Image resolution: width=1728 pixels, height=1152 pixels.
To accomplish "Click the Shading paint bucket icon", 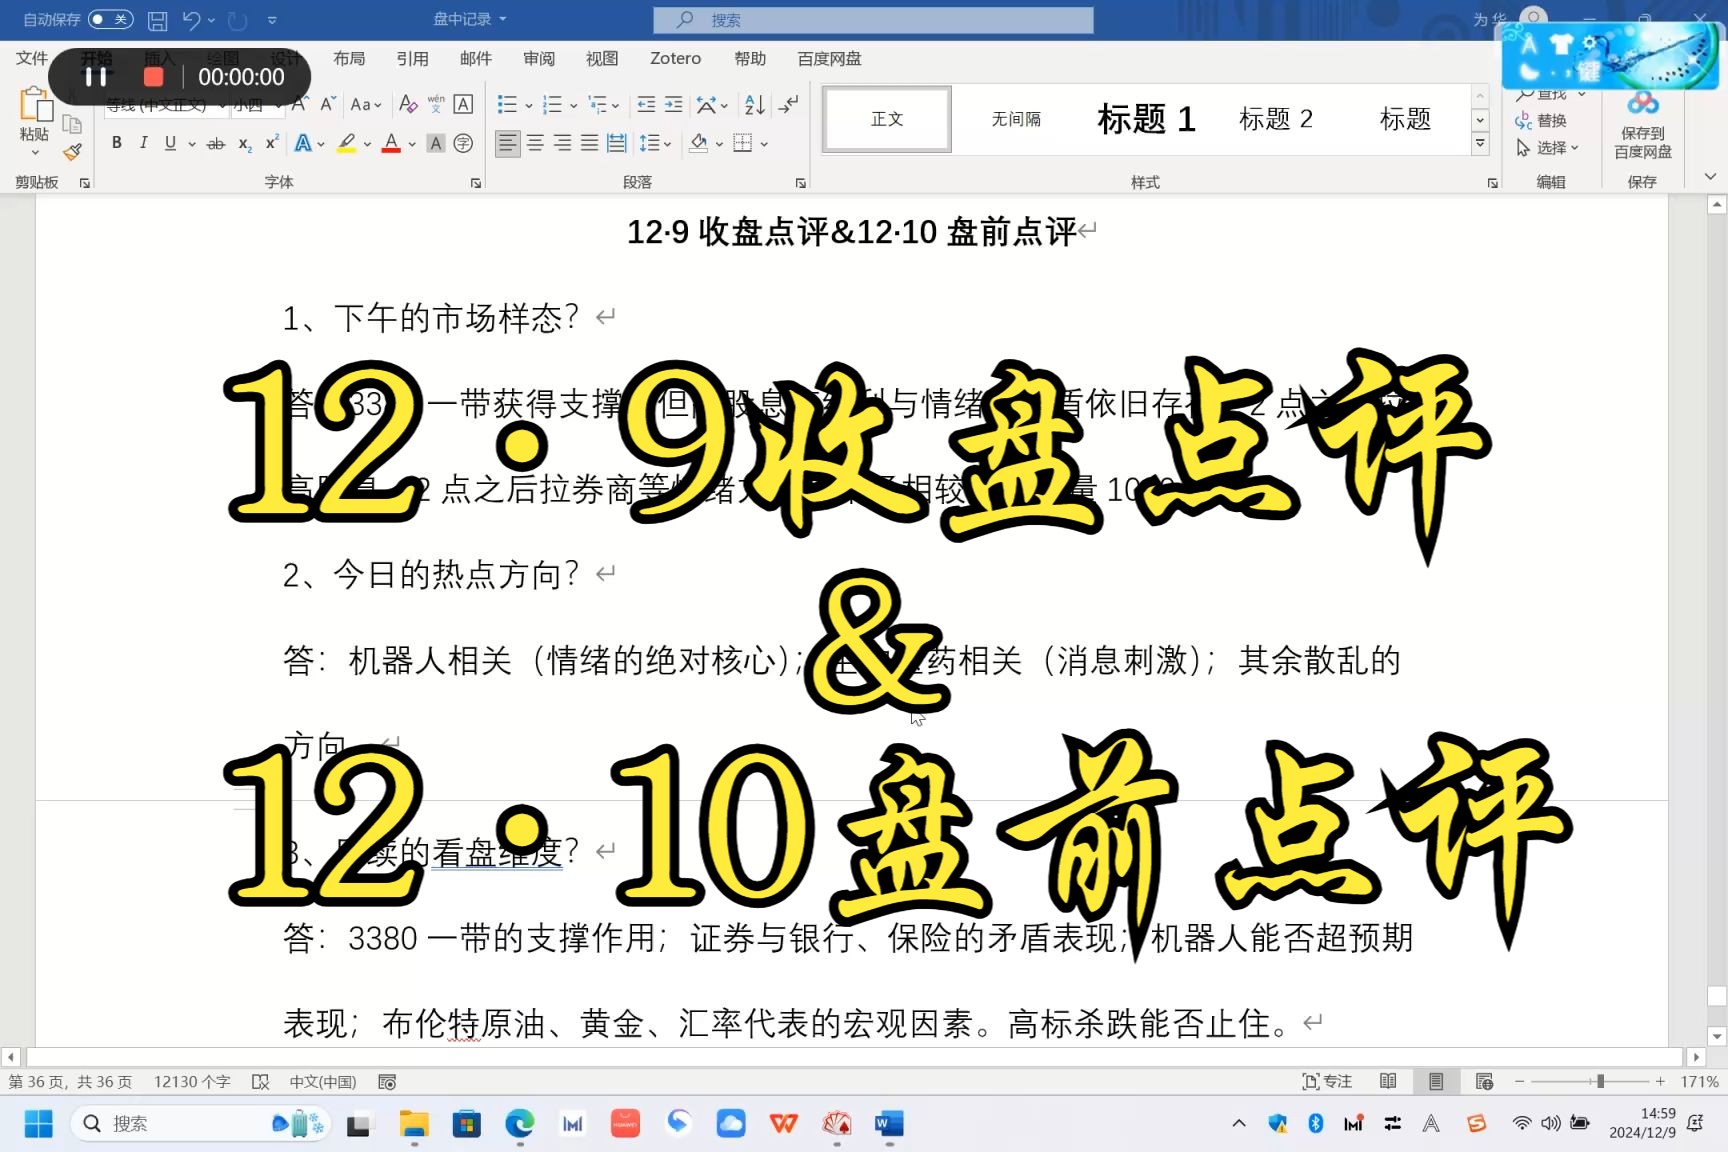I will tap(699, 144).
